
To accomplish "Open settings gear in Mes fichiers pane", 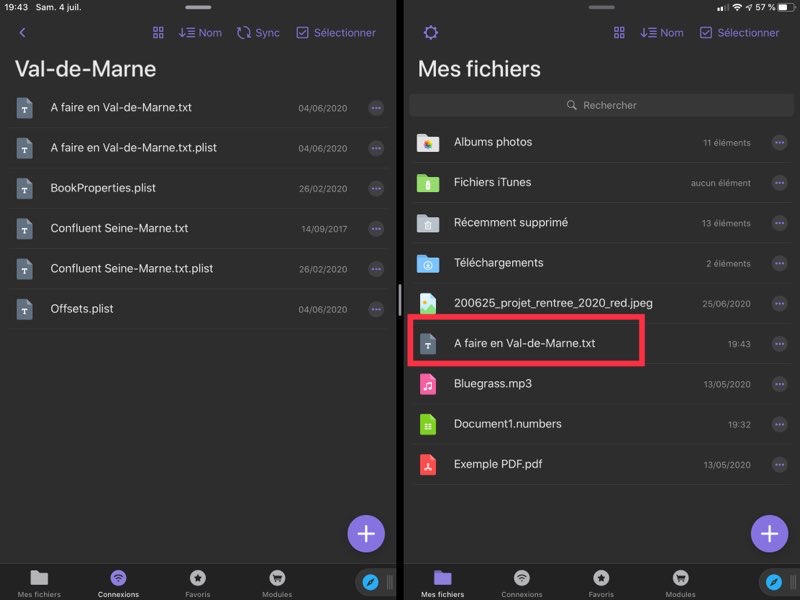I will coord(430,33).
